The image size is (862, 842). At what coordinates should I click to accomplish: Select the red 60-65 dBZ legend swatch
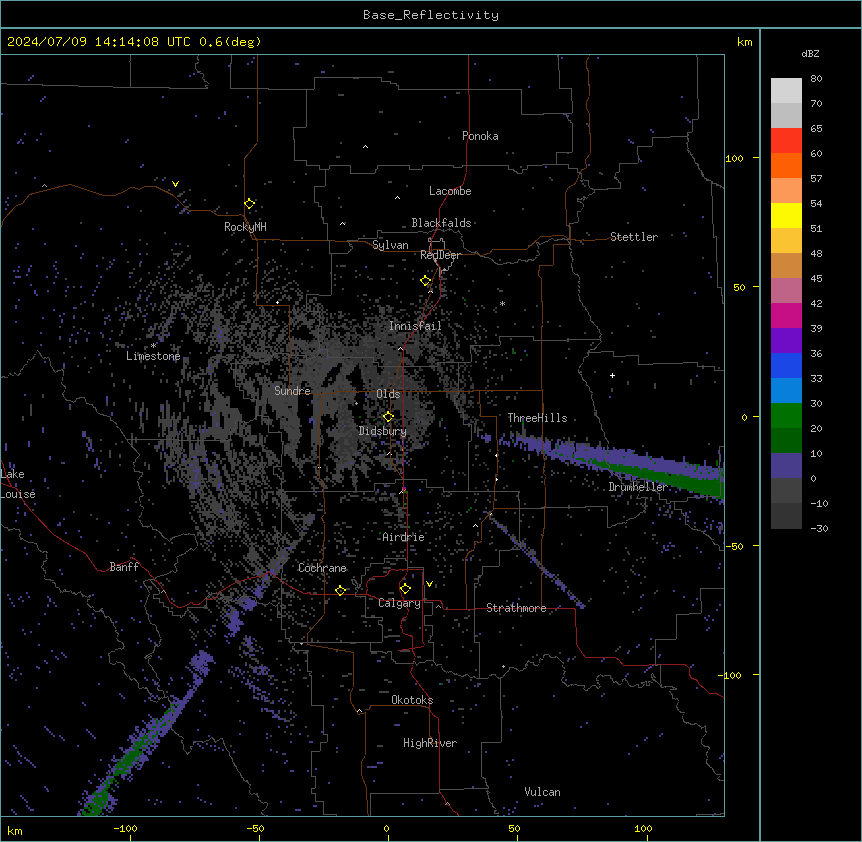point(786,141)
